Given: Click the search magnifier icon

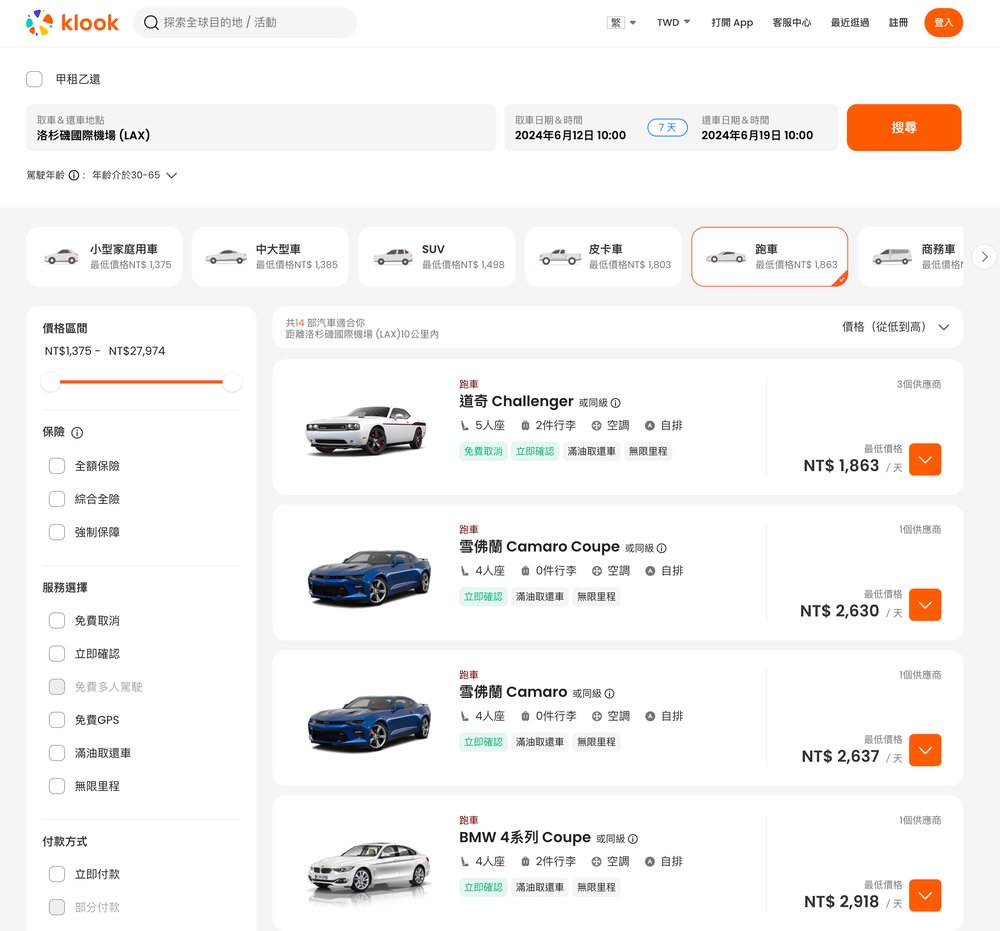Looking at the screenshot, I should 151,22.
